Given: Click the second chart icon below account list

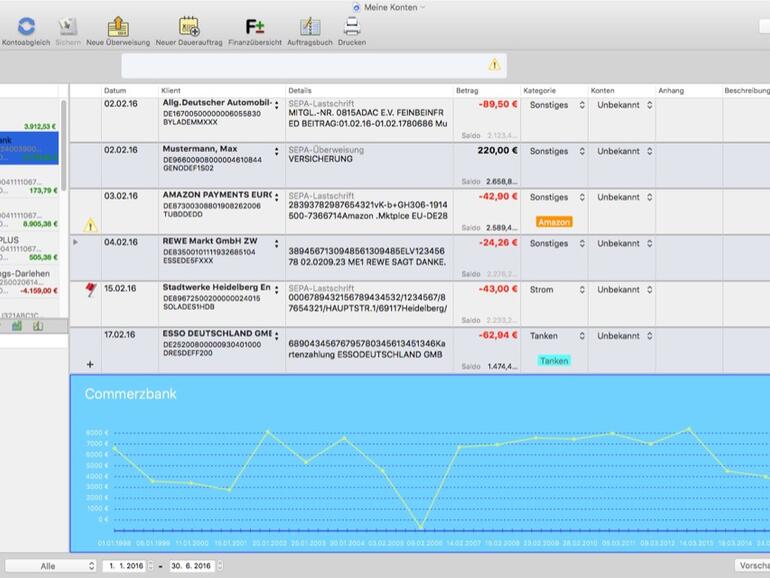Looking at the screenshot, I should coord(38,326).
